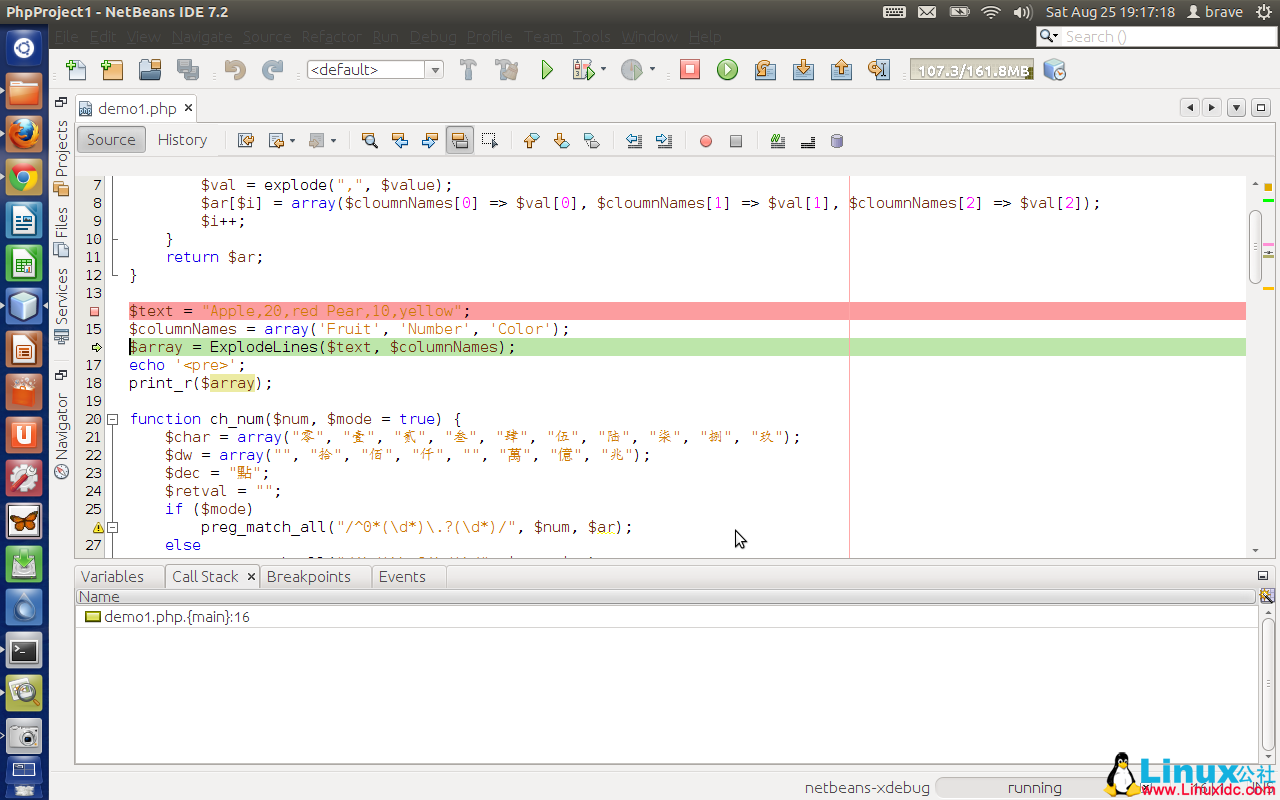
Task: Click the Step Over debugger icon
Action: point(765,70)
